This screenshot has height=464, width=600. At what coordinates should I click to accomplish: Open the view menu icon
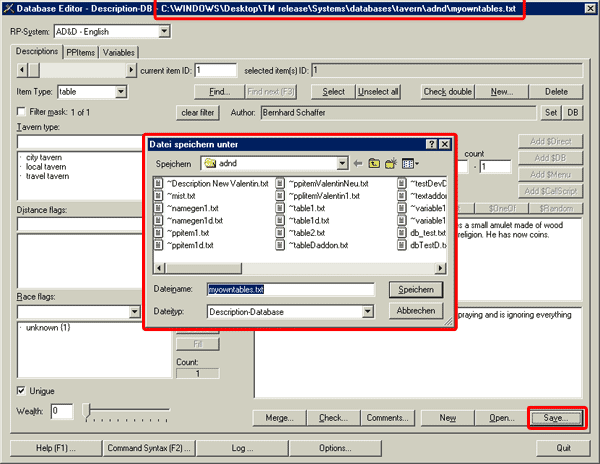coord(410,163)
